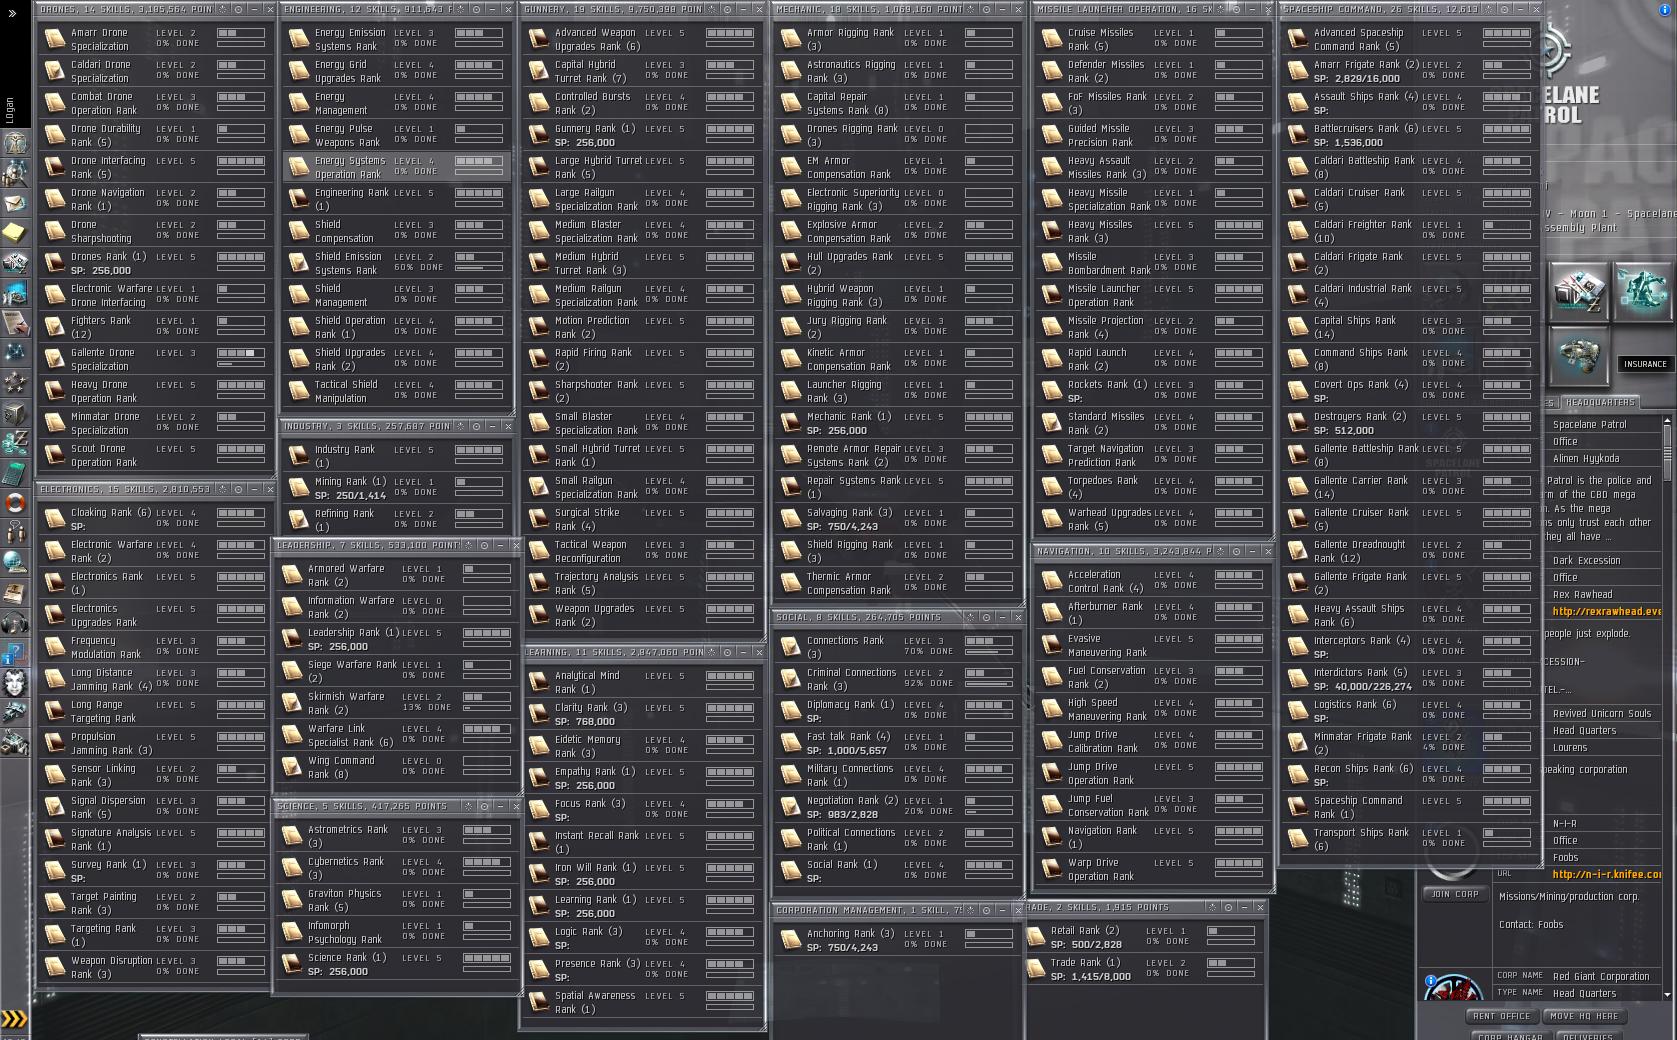Open the yellow notepad sidebar icon
Image resolution: width=1677 pixels, height=1040 pixels.
[15, 233]
